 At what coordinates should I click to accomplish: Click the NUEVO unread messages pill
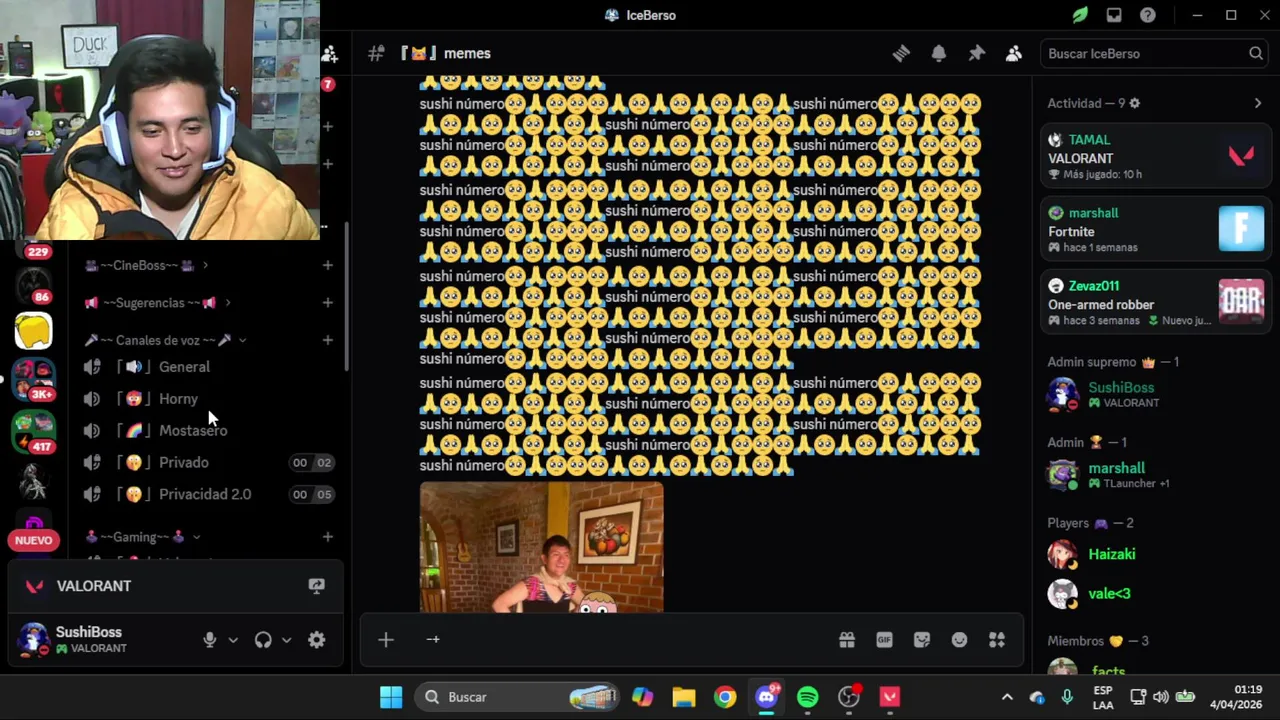(33, 540)
